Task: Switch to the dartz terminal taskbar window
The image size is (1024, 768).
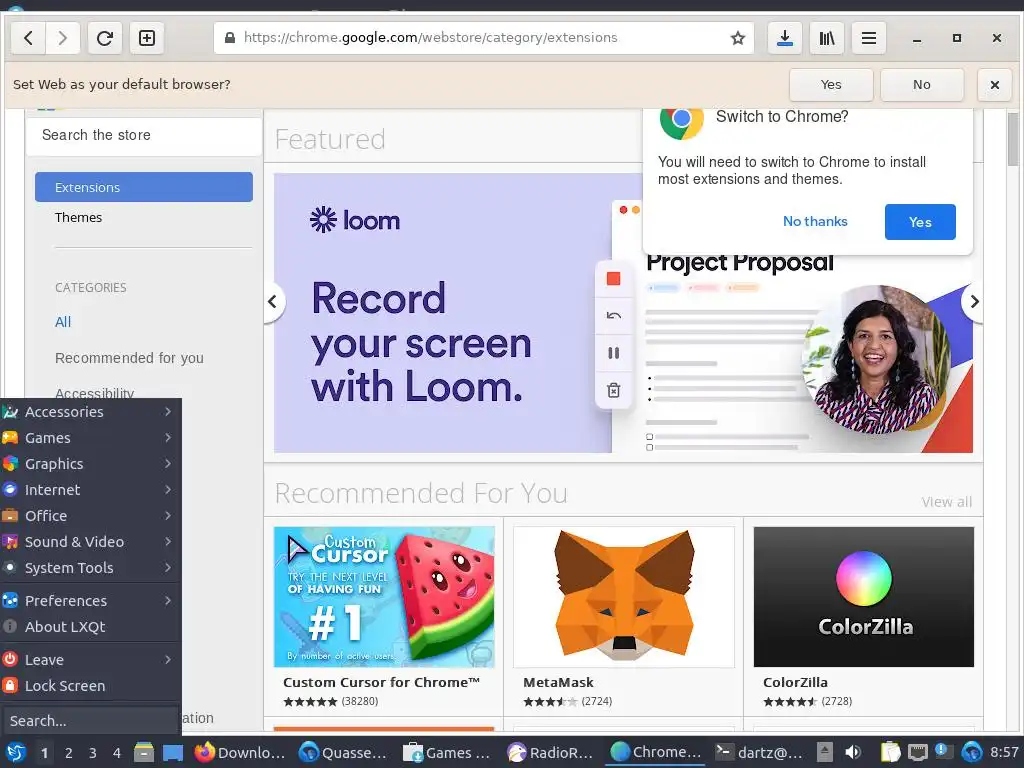Action: (759, 752)
